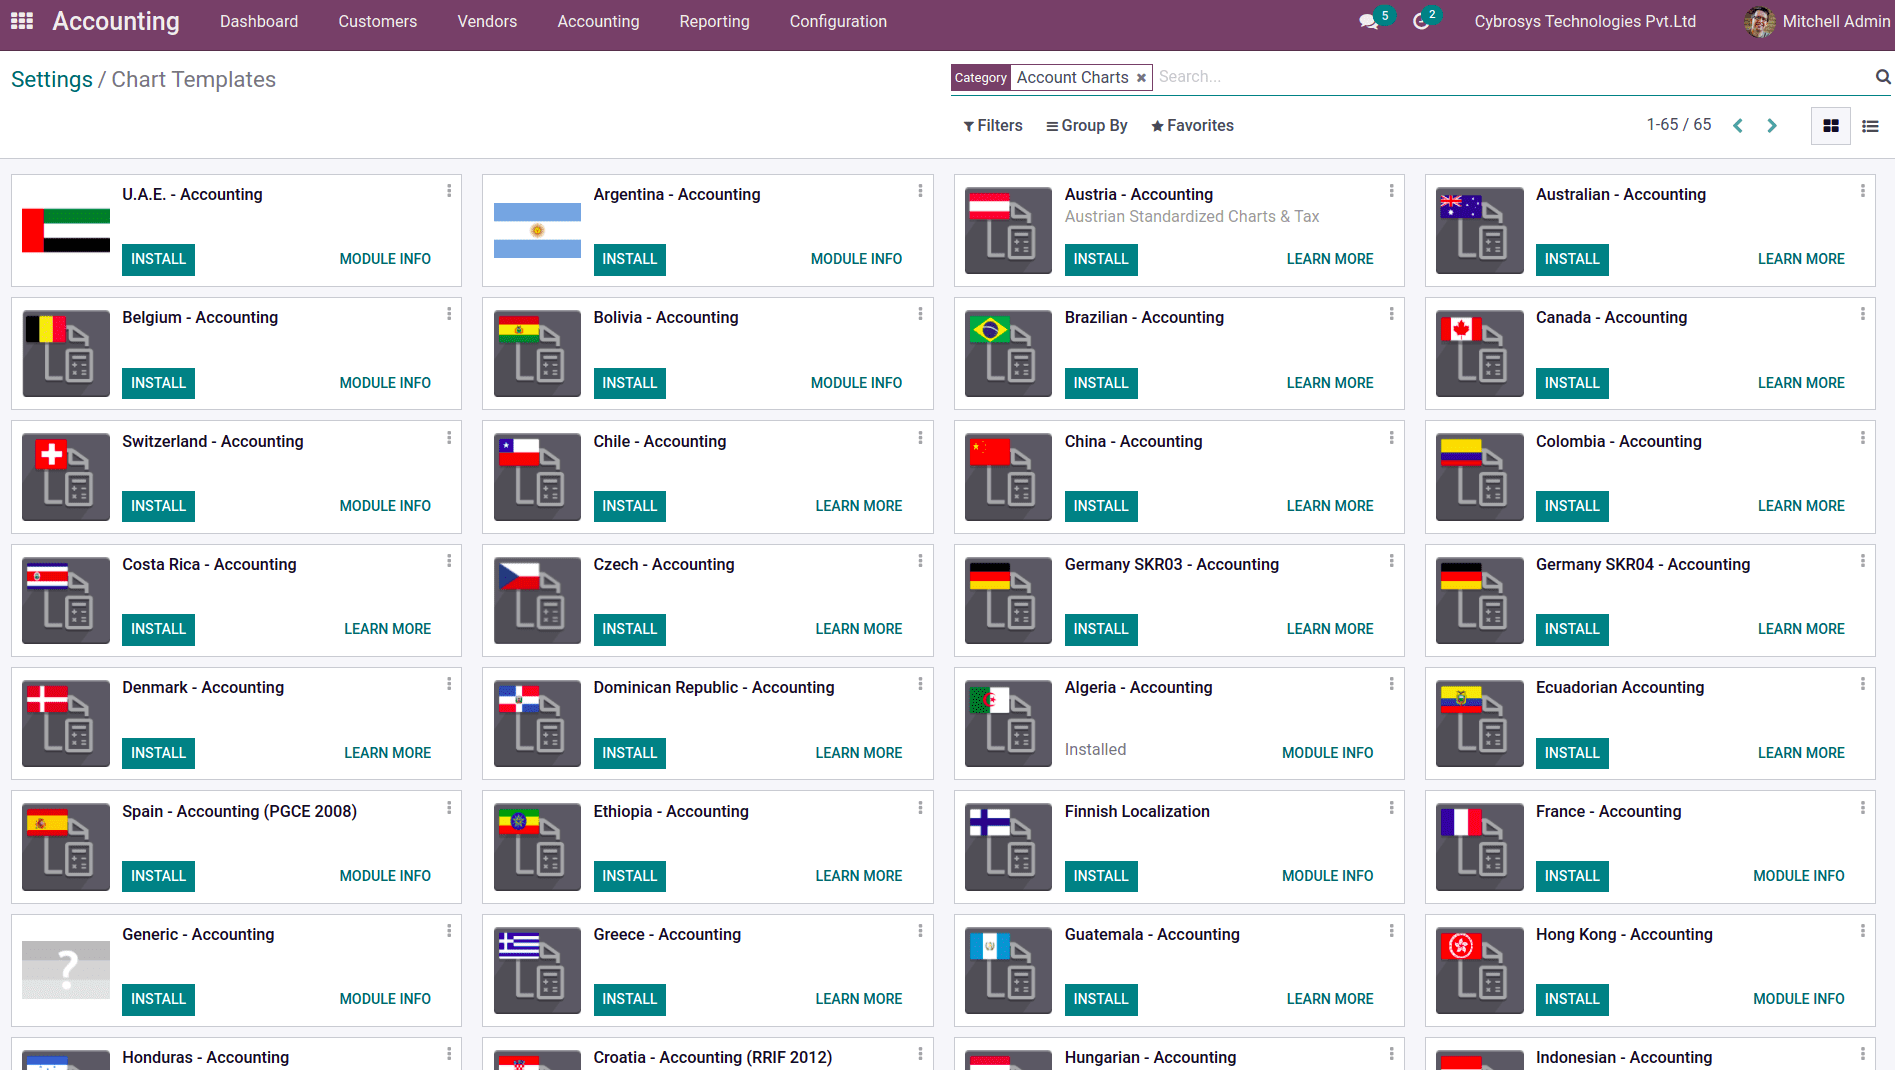This screenshot has height=1070, width=1895.
Task: Open the Accounting menu item
Action: tap(598, 21)
